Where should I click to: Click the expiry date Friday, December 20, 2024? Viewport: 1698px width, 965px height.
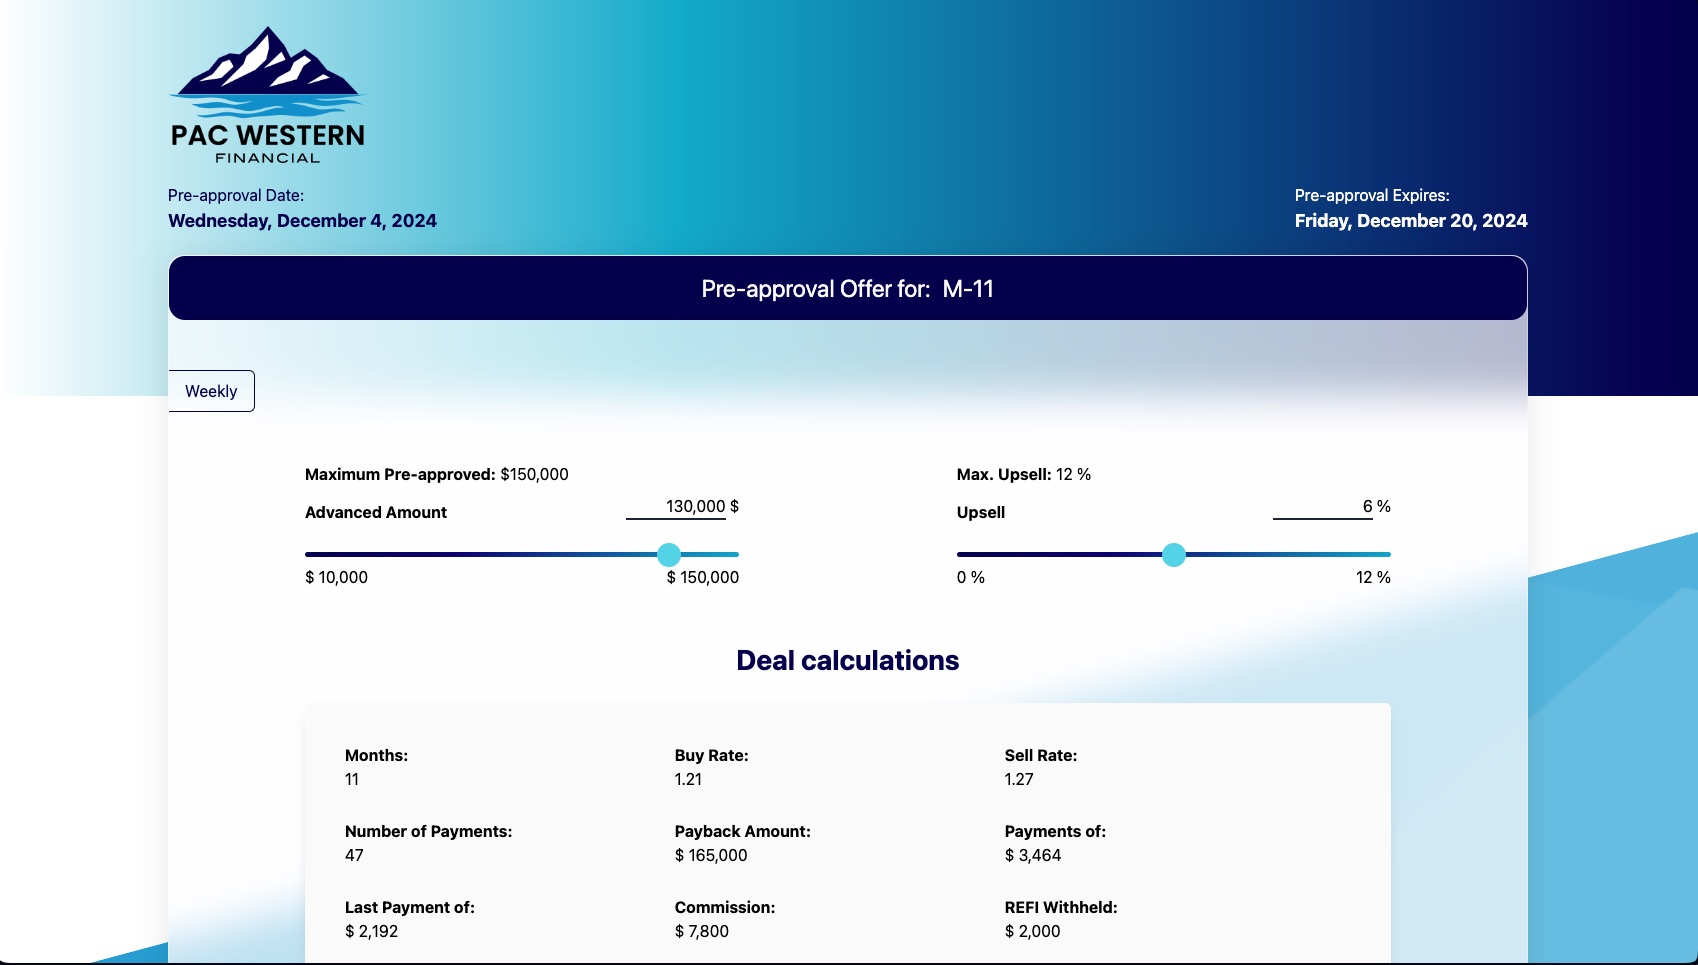tap(1410, 221)
